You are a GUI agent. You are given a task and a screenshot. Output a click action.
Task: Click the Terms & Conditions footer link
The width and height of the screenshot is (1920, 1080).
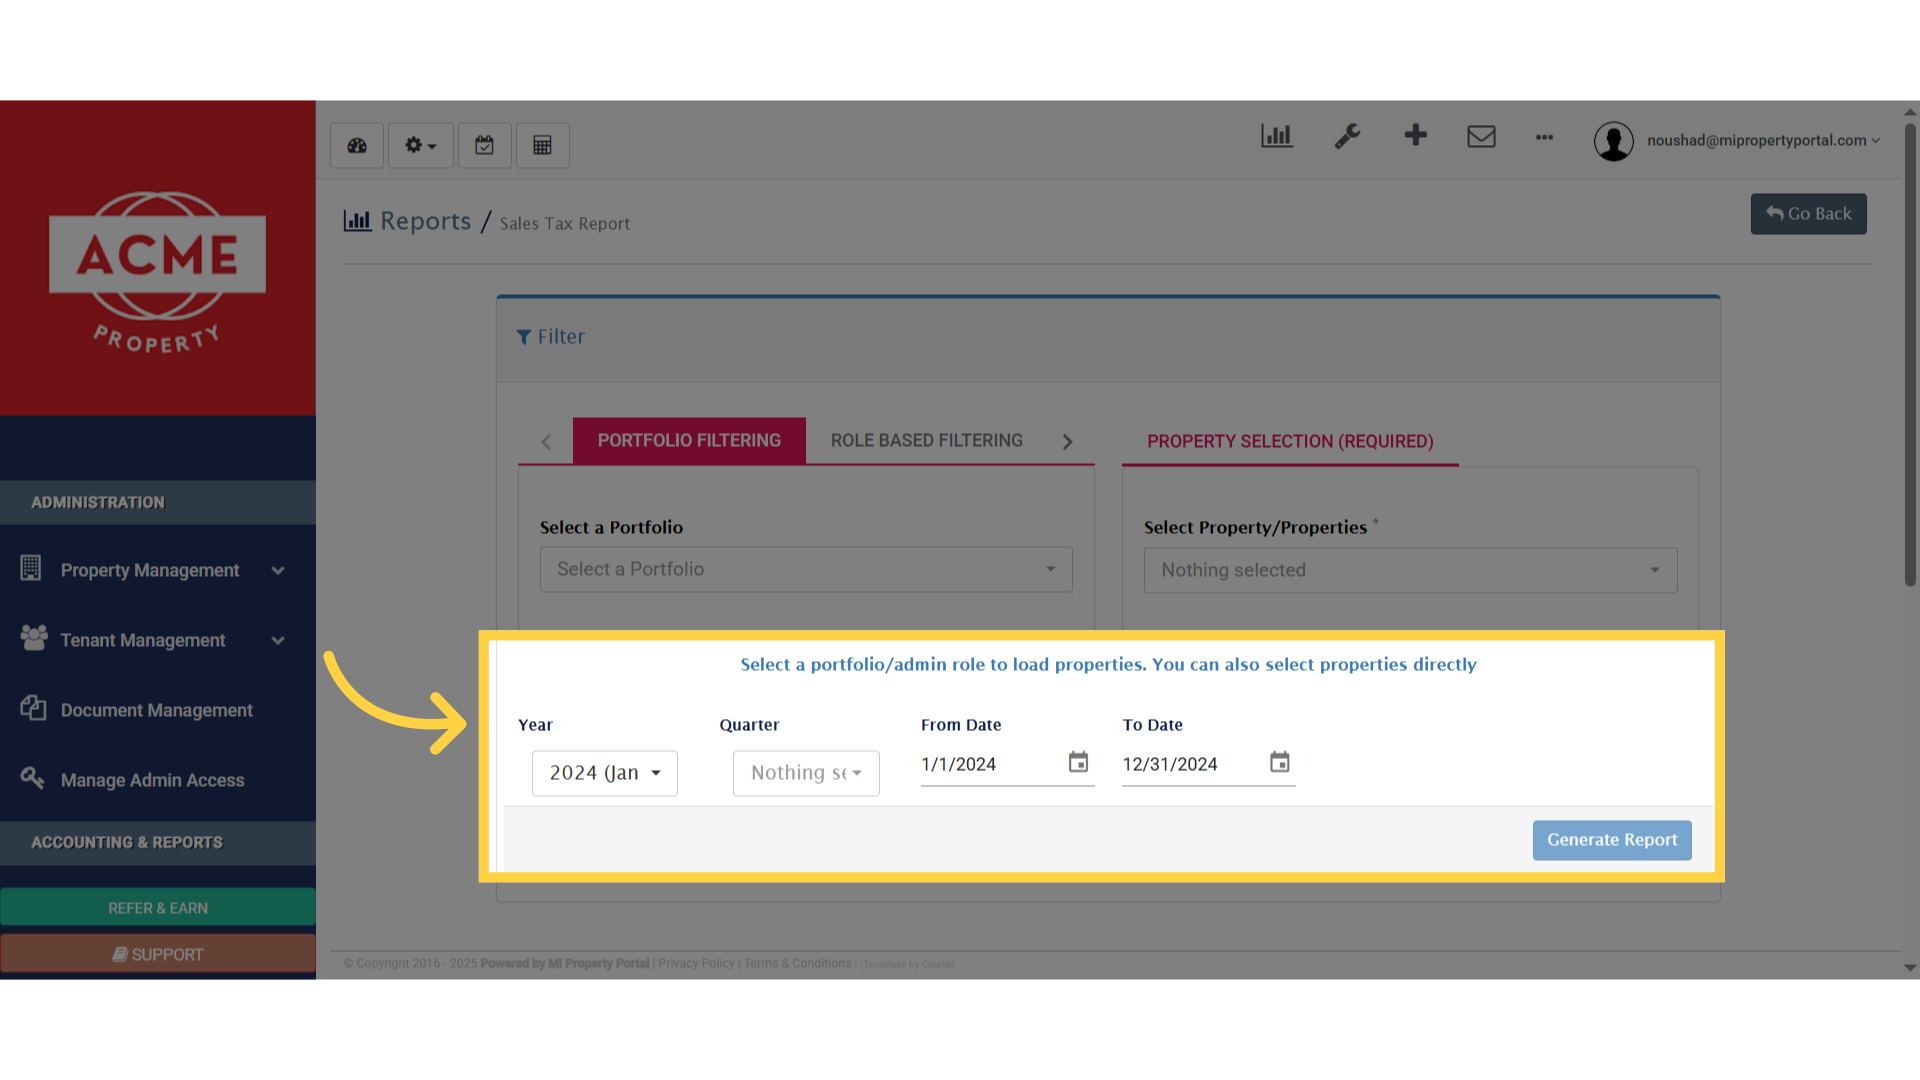[797, 964]
